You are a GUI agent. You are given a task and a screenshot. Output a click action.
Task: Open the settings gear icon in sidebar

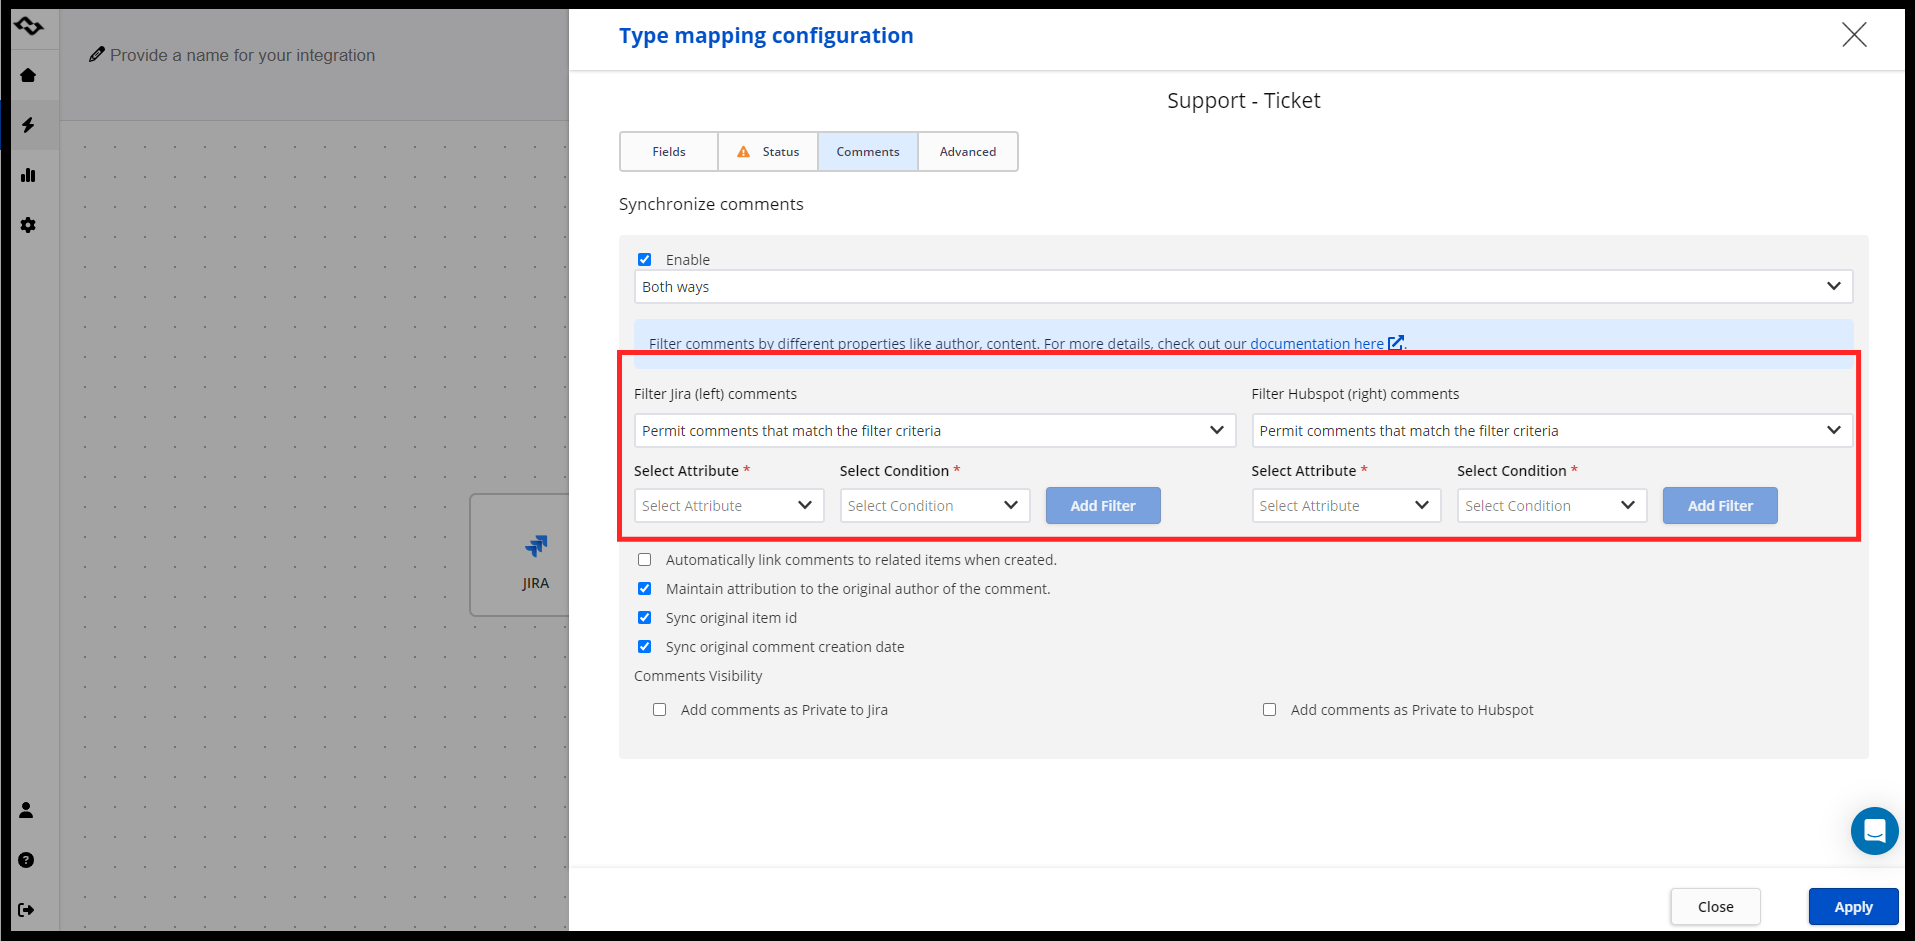28,225
